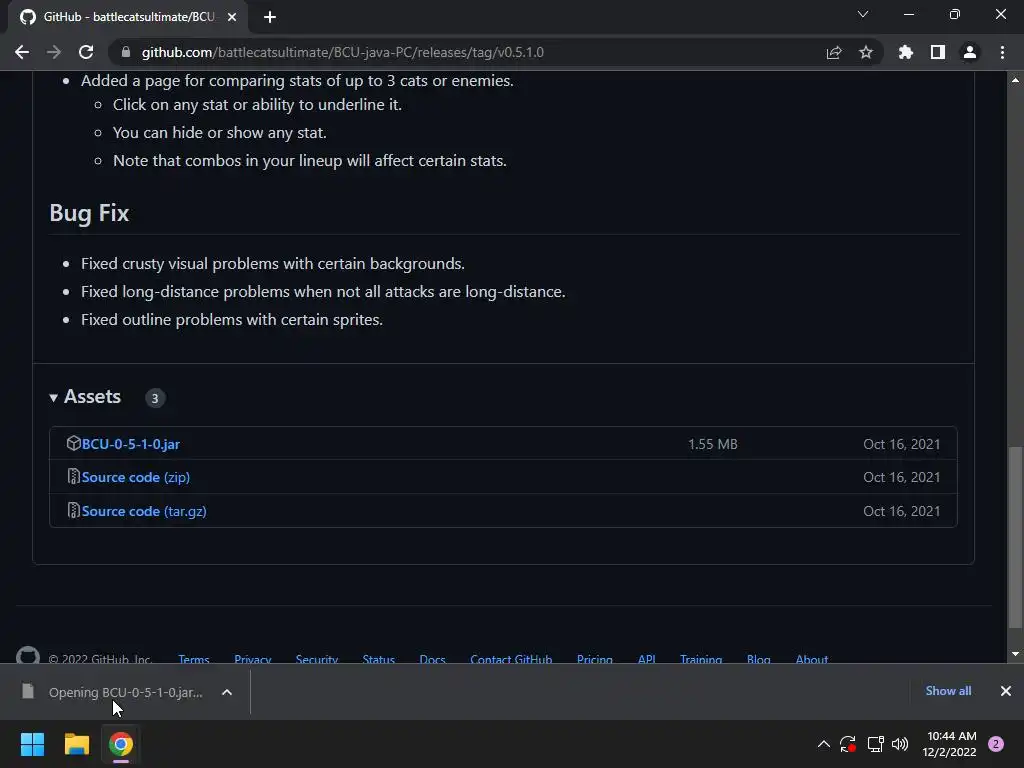Open the Extensions puzzle icon
The width and height of the screenshot is (1024, 768).
pos(906,52)
